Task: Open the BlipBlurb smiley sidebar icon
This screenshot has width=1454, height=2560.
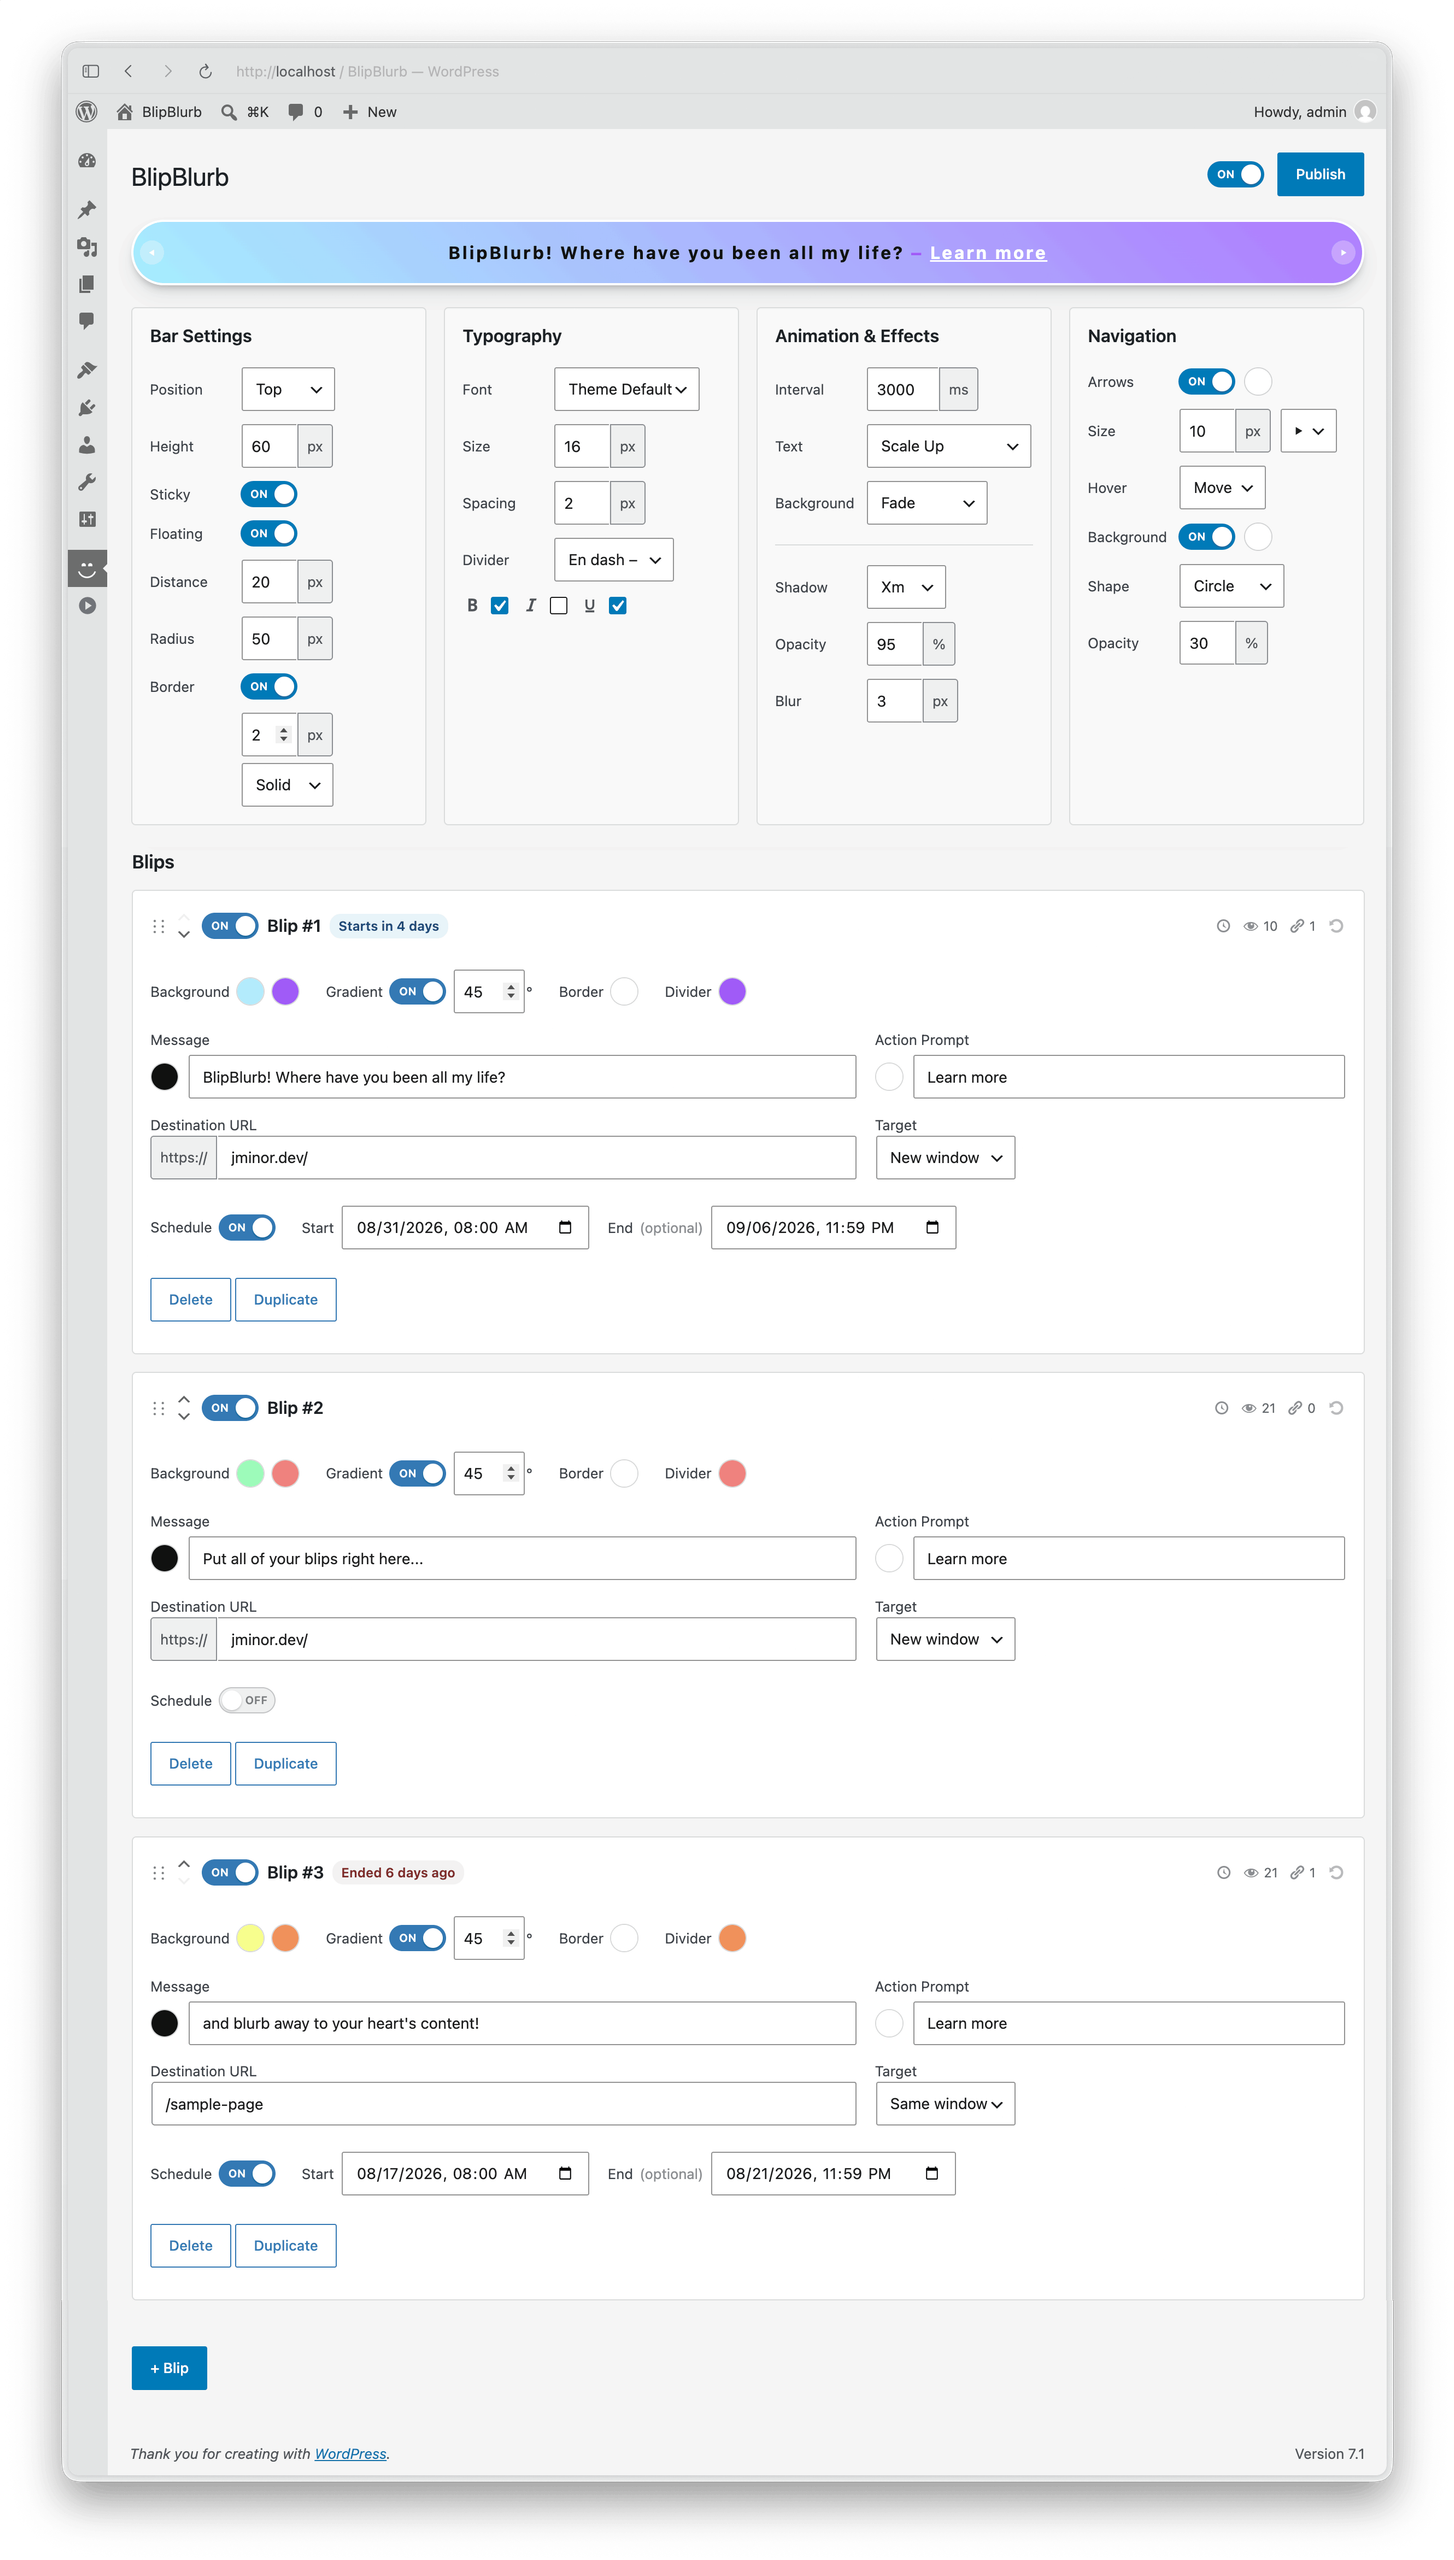Action: click(87, 568)
